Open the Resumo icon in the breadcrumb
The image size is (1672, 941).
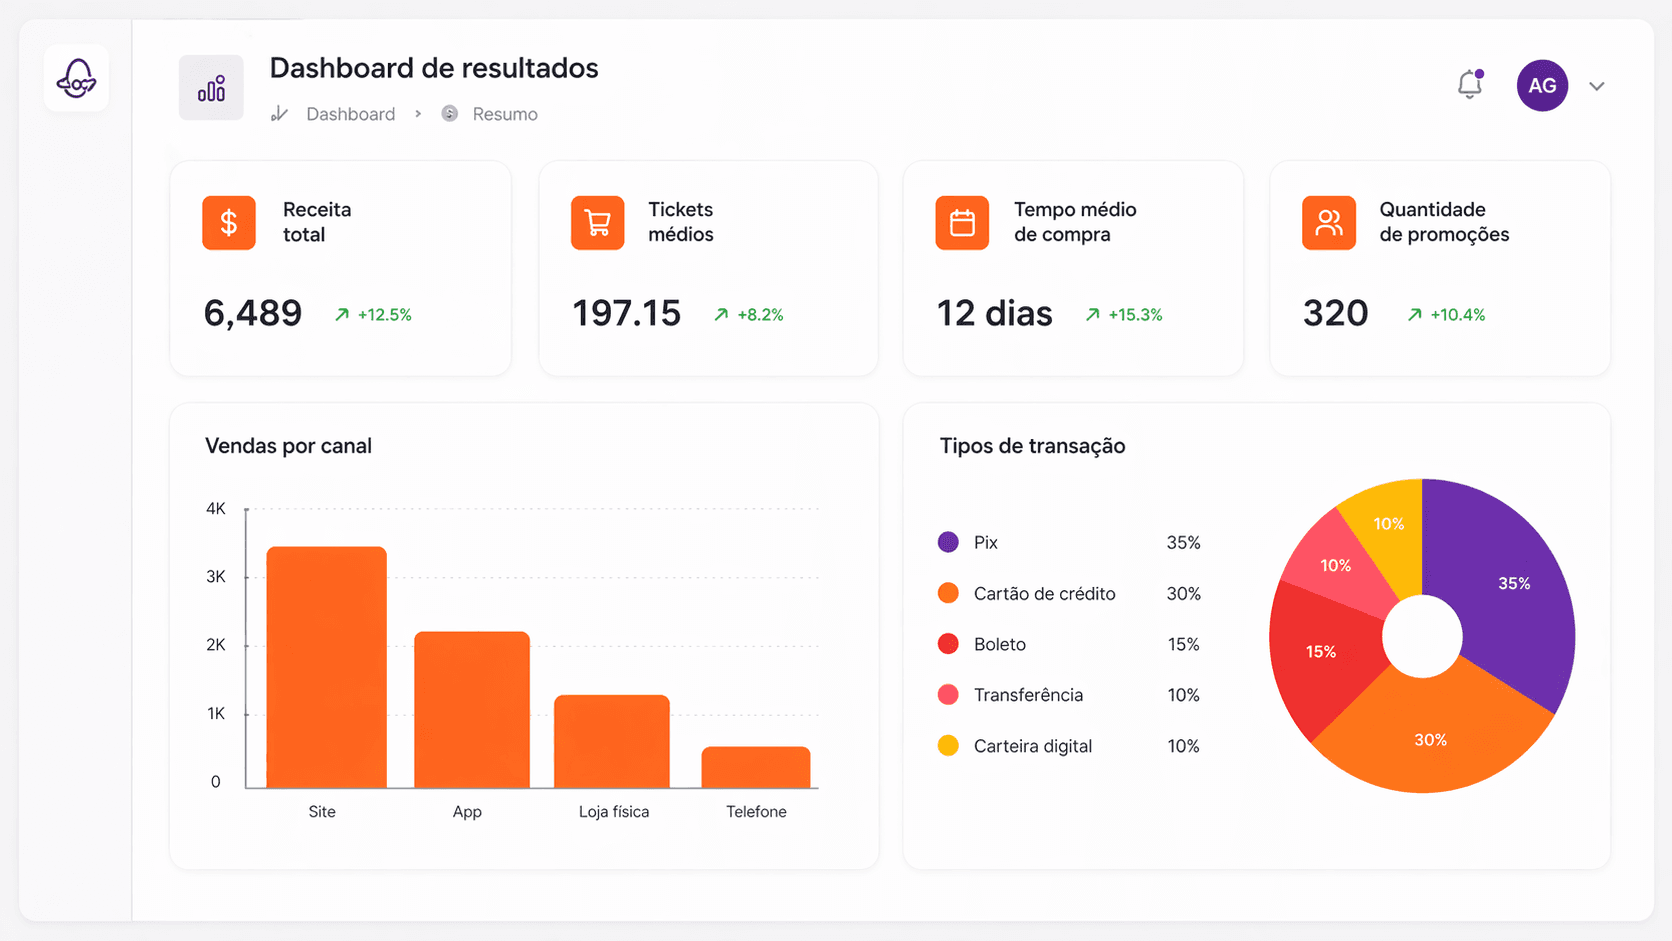451,113
